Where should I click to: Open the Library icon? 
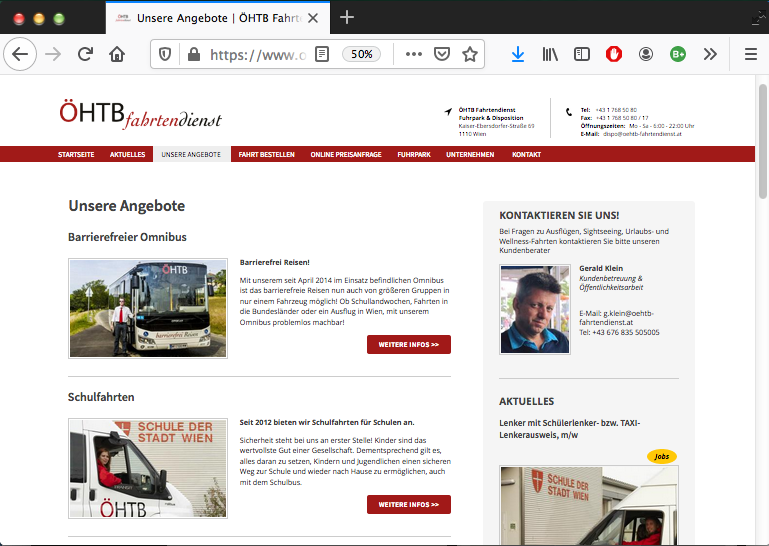[550, 54]
